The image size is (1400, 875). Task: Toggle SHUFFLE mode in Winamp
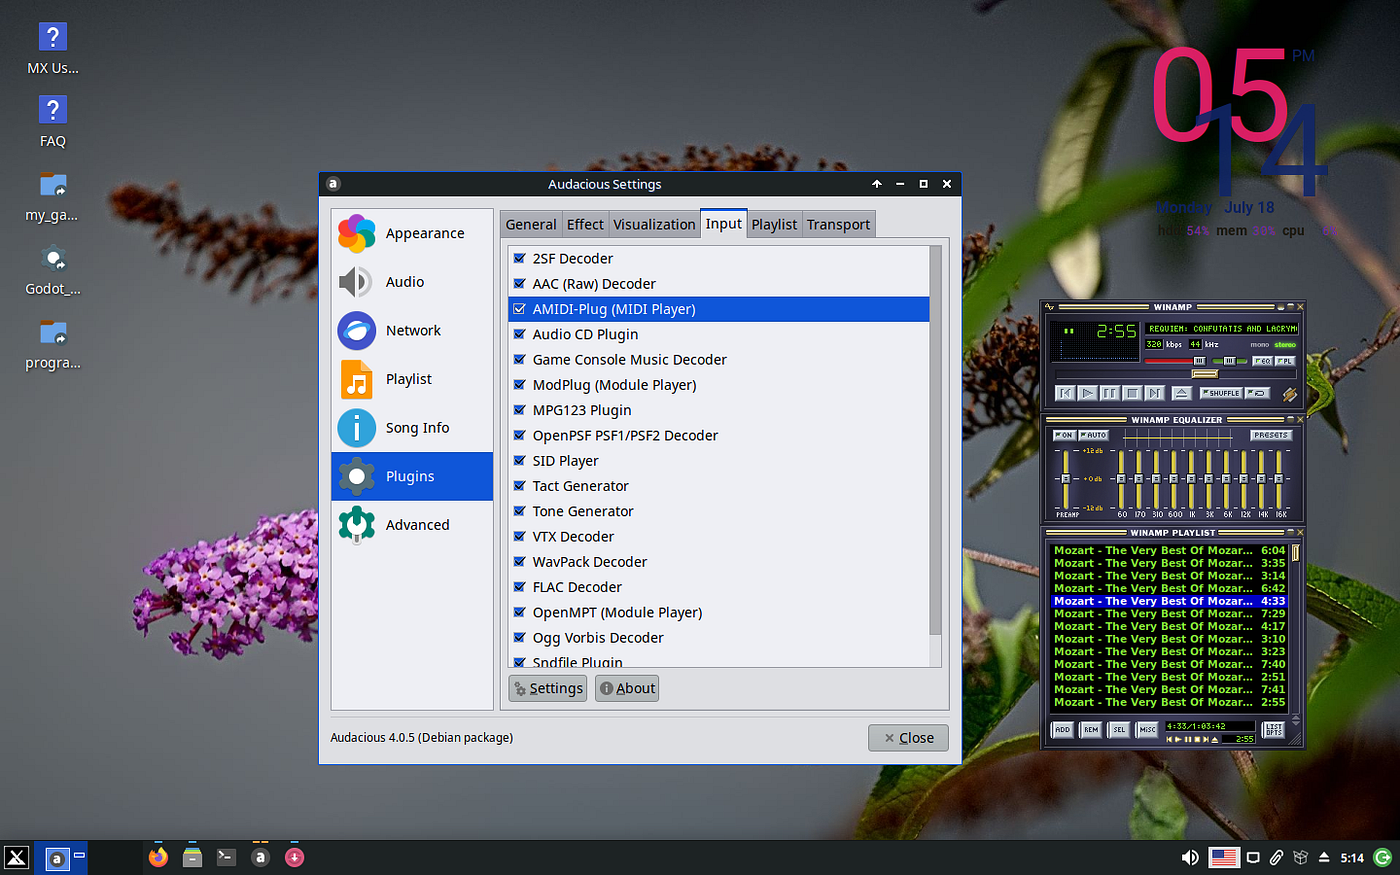(1221, 393)
